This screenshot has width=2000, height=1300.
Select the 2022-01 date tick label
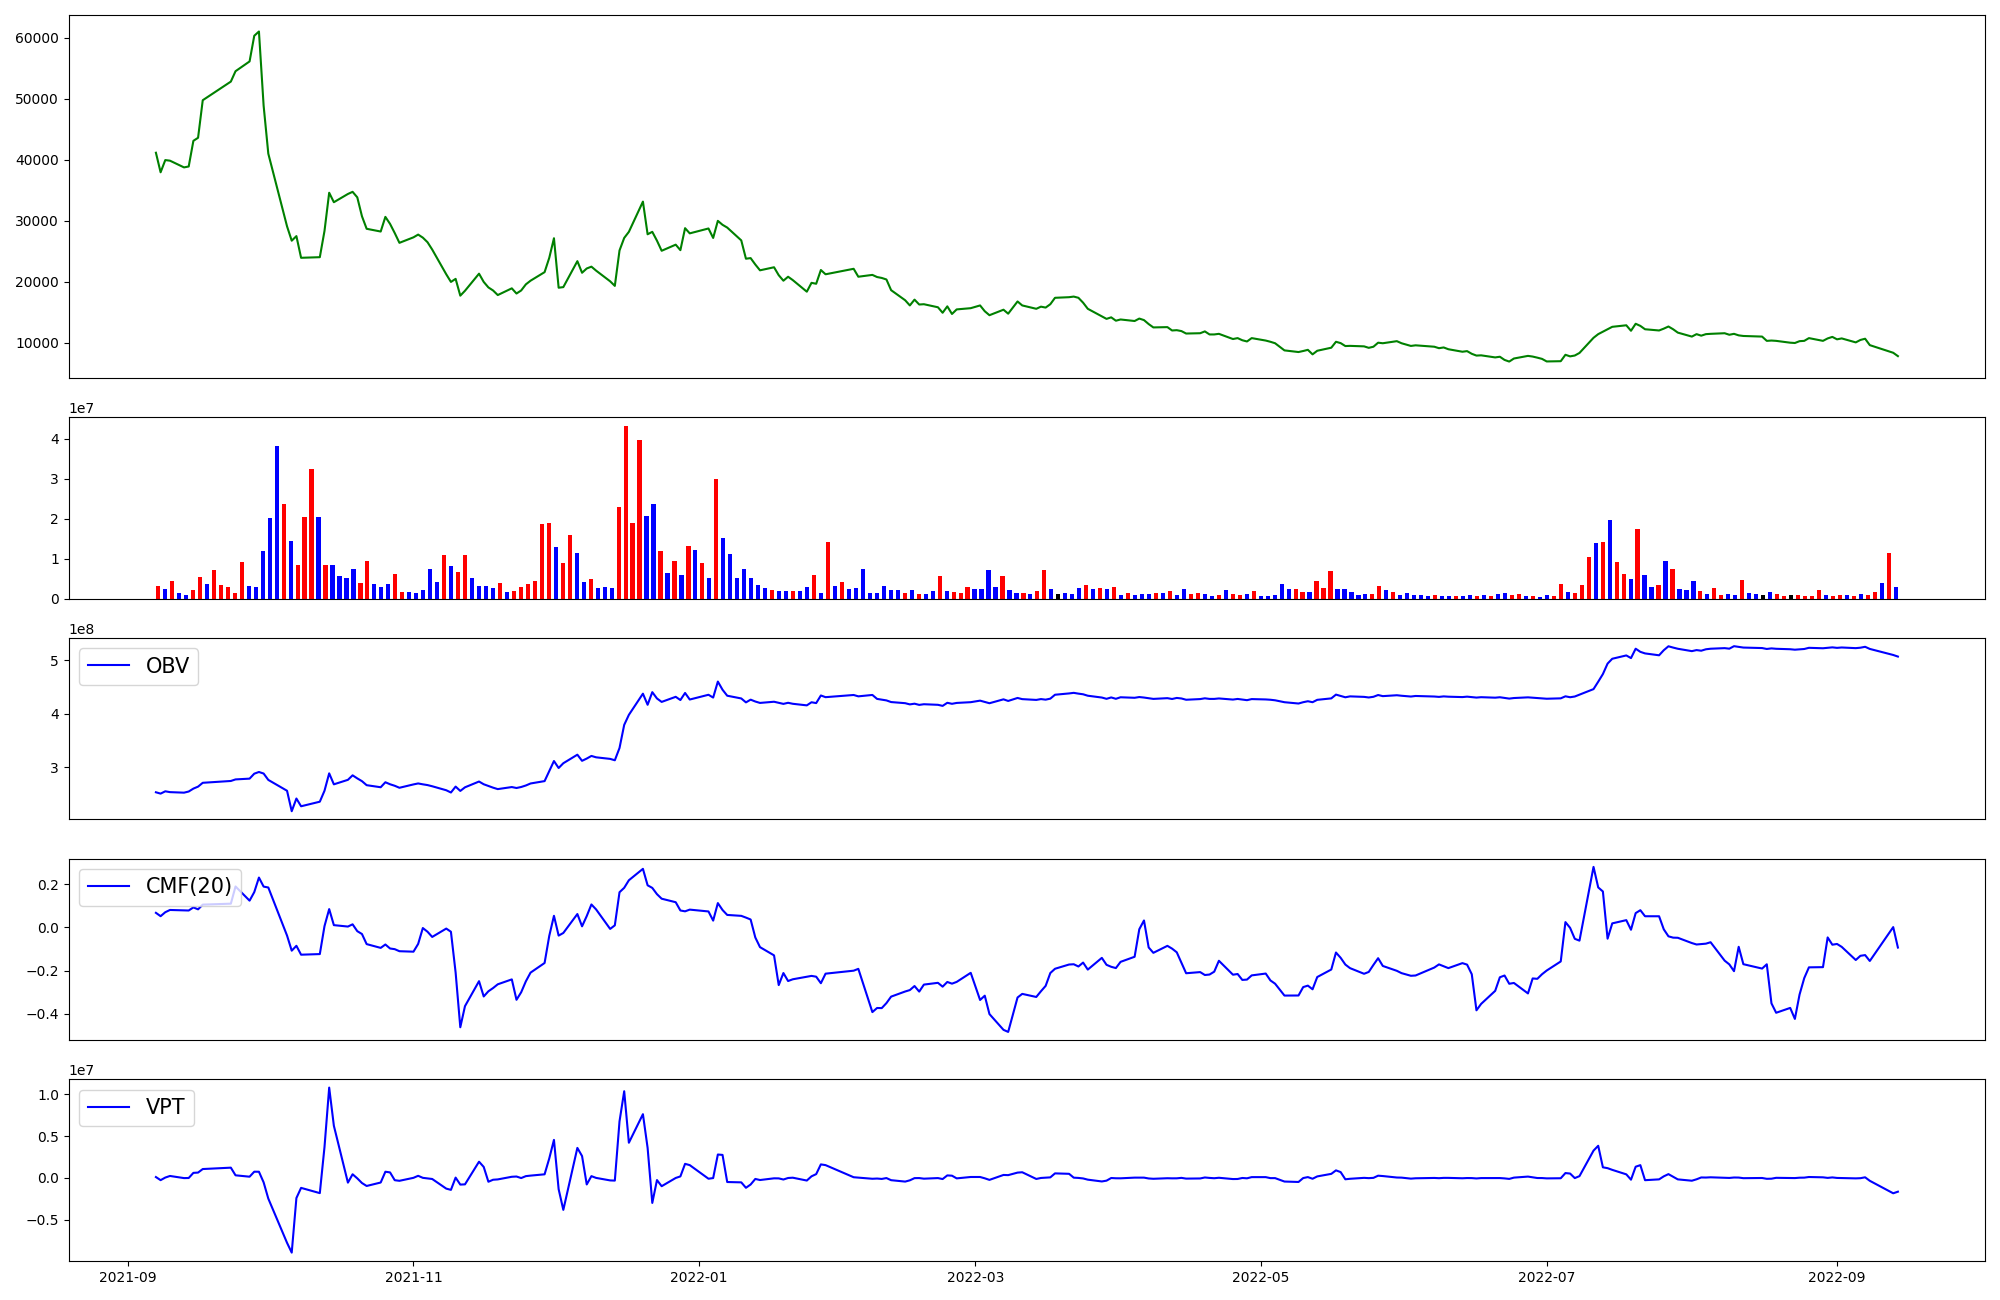click(698, 1277)
